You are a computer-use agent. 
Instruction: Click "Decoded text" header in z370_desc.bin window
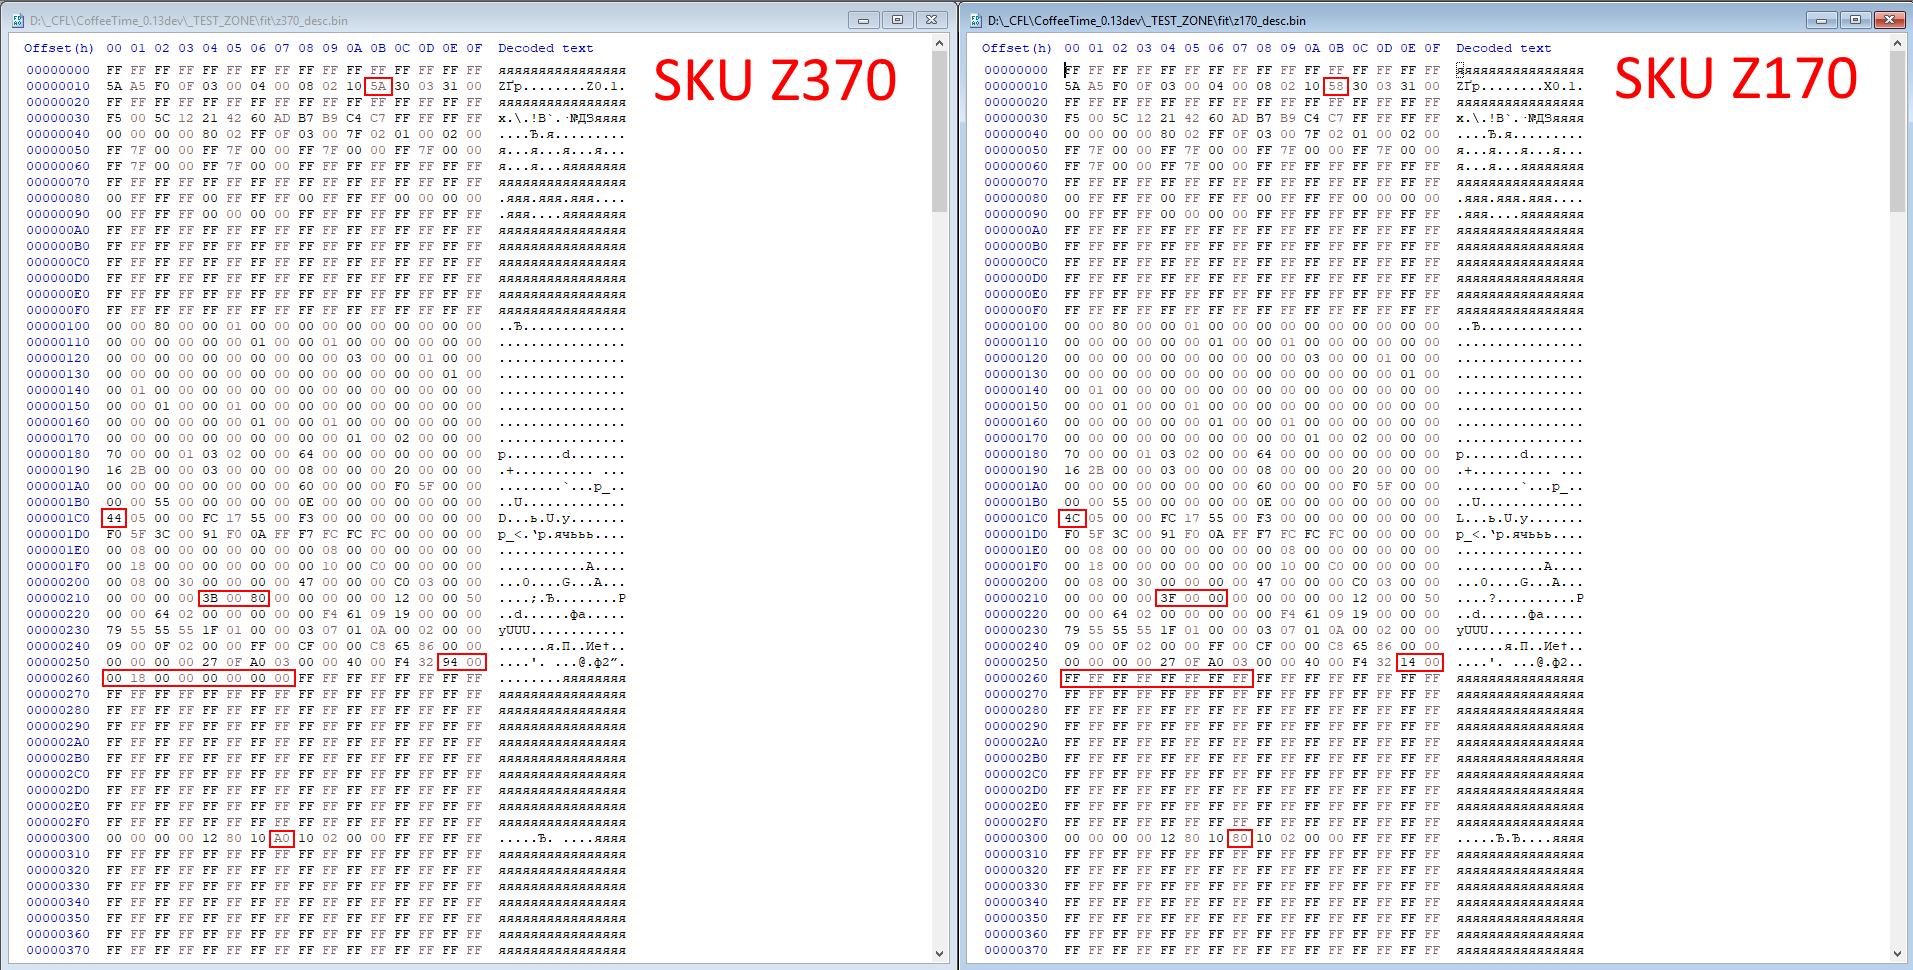[x=546, y=48]
